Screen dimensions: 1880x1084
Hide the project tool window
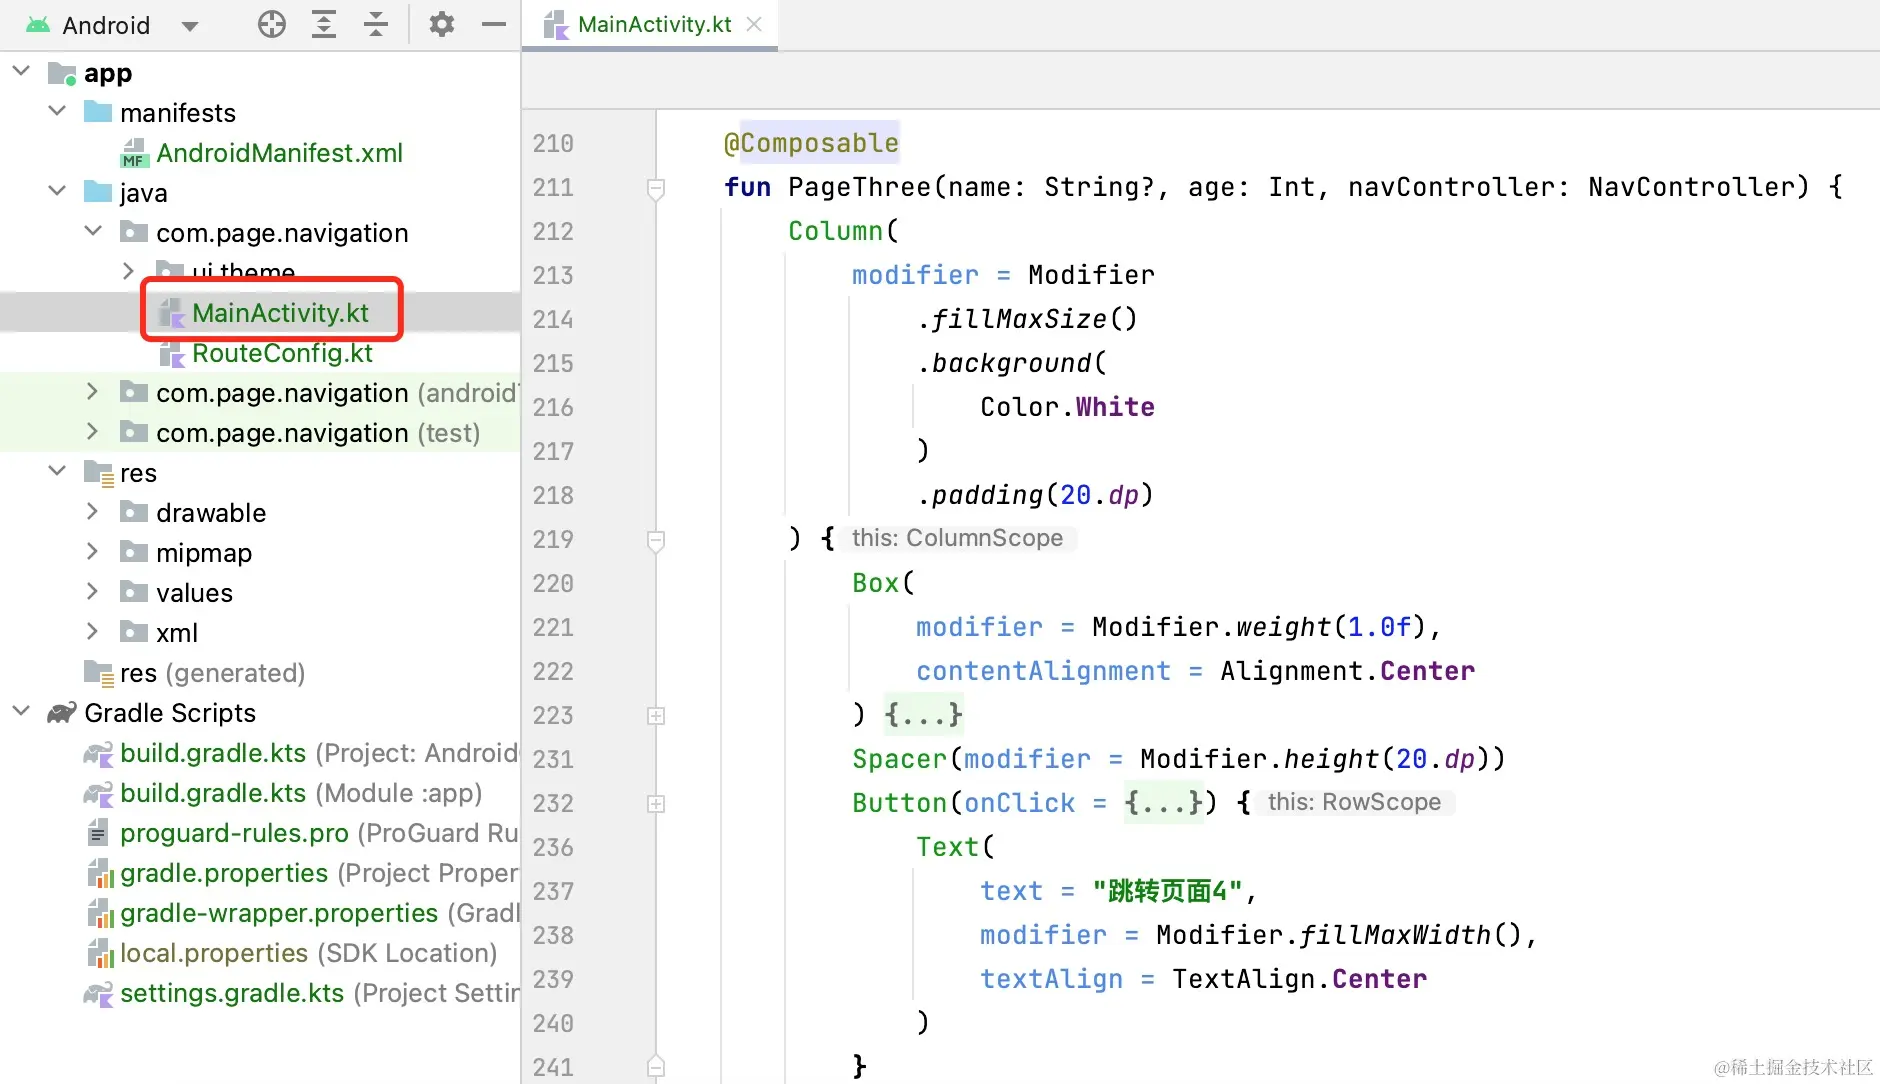[x=494, y=24]
